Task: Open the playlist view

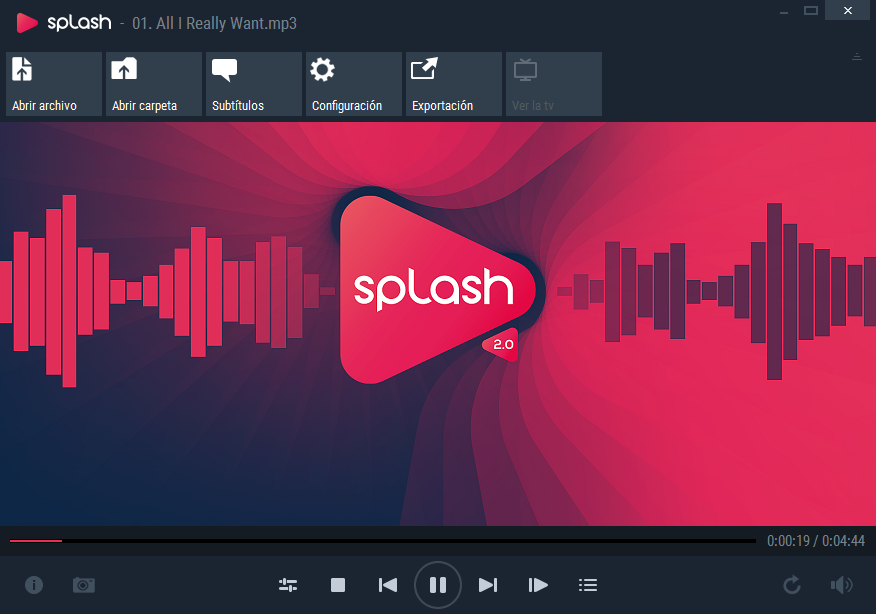Action: (x=588, y=585)
